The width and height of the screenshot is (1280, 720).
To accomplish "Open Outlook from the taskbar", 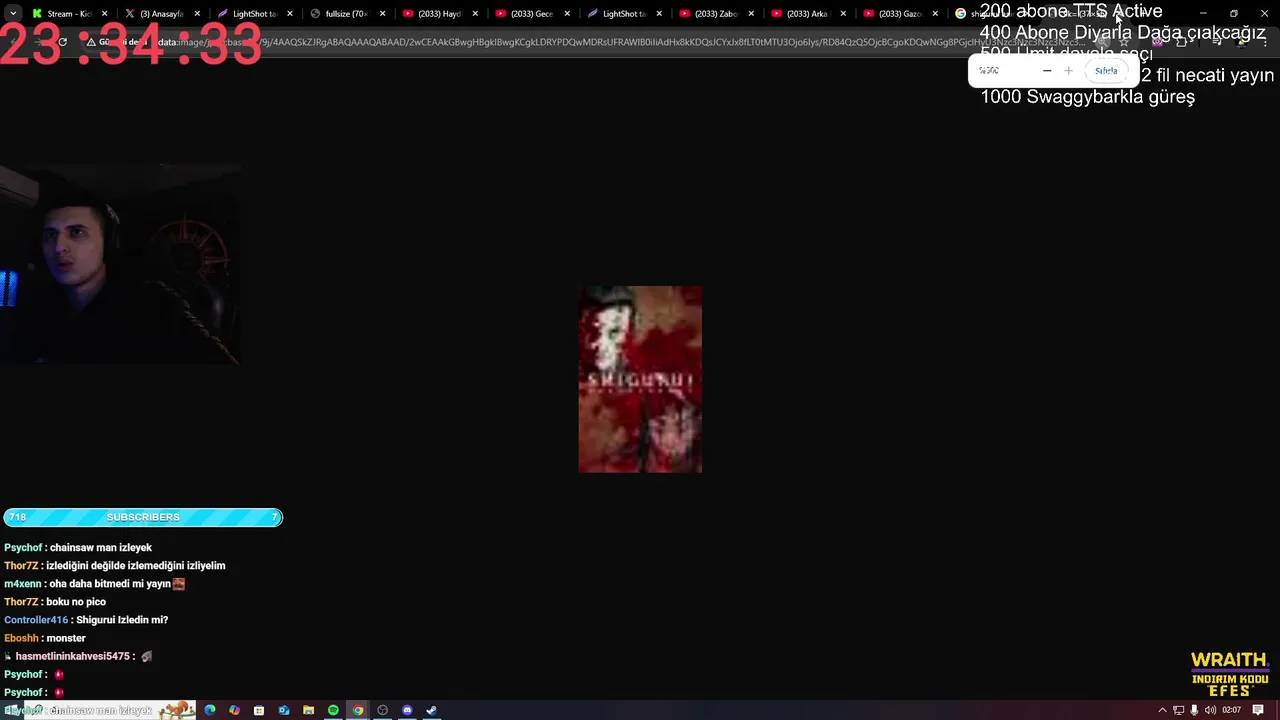I will (x=284, y=710).
